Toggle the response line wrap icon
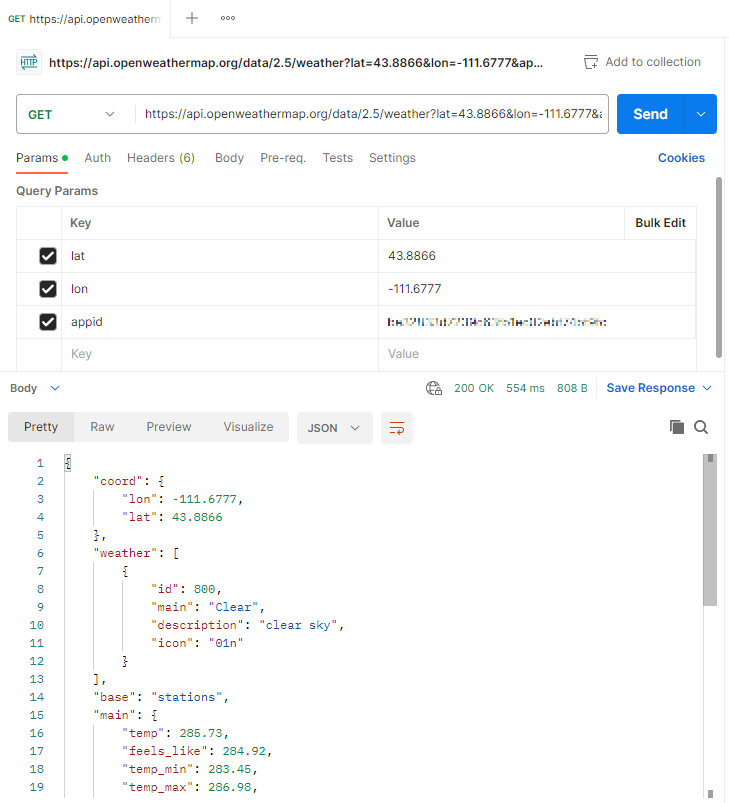This screenshot has height=803, width=729. [397, 428]
